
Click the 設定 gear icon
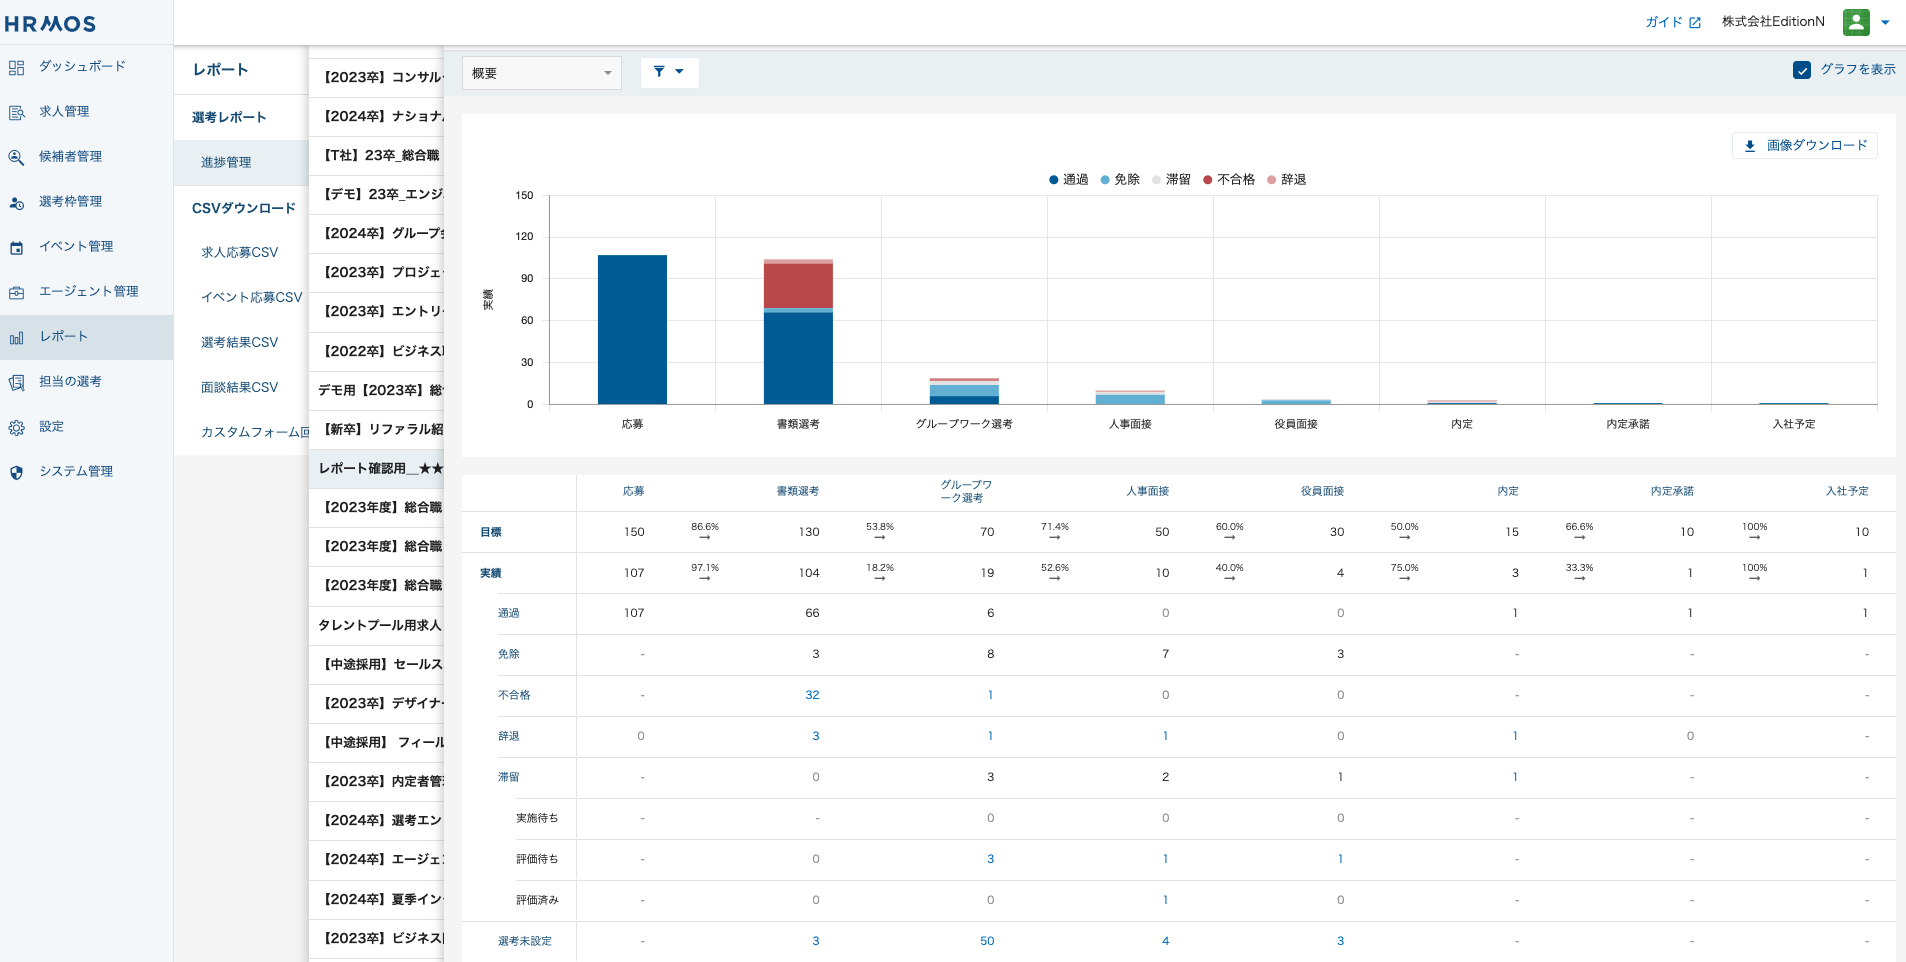16,427
